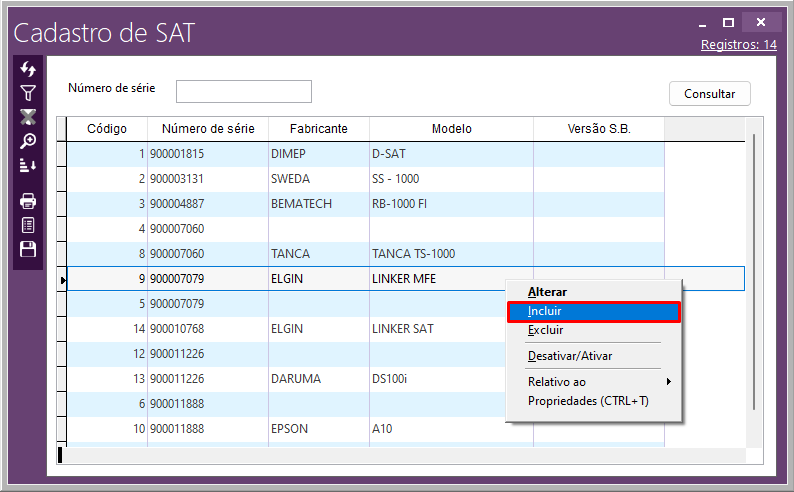Click the refresh arrows icon in sidebar
The height and width of the screenshot is (492, 794).
pyautogui.click(x=28, y=69)
